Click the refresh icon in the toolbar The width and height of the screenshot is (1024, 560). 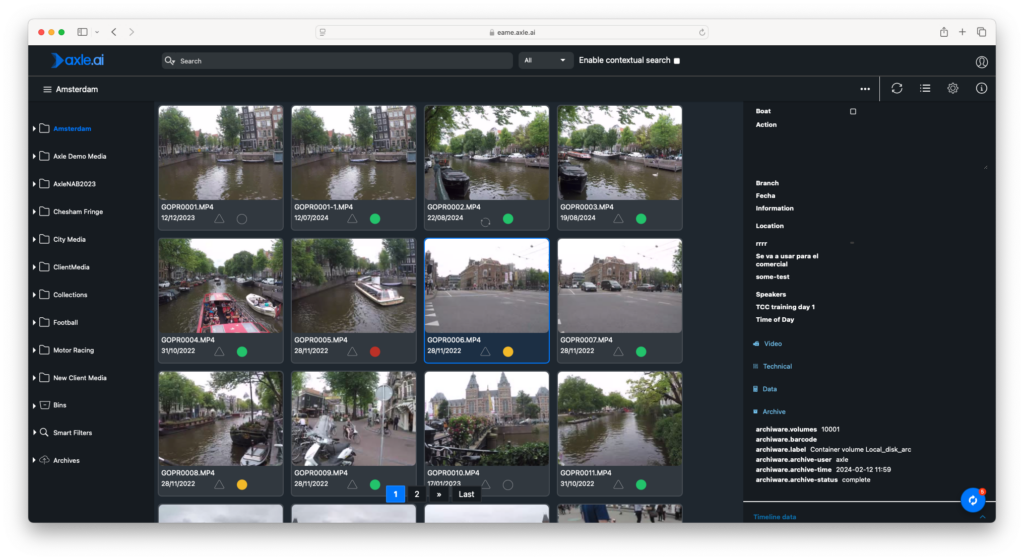[x=897, y=88]
